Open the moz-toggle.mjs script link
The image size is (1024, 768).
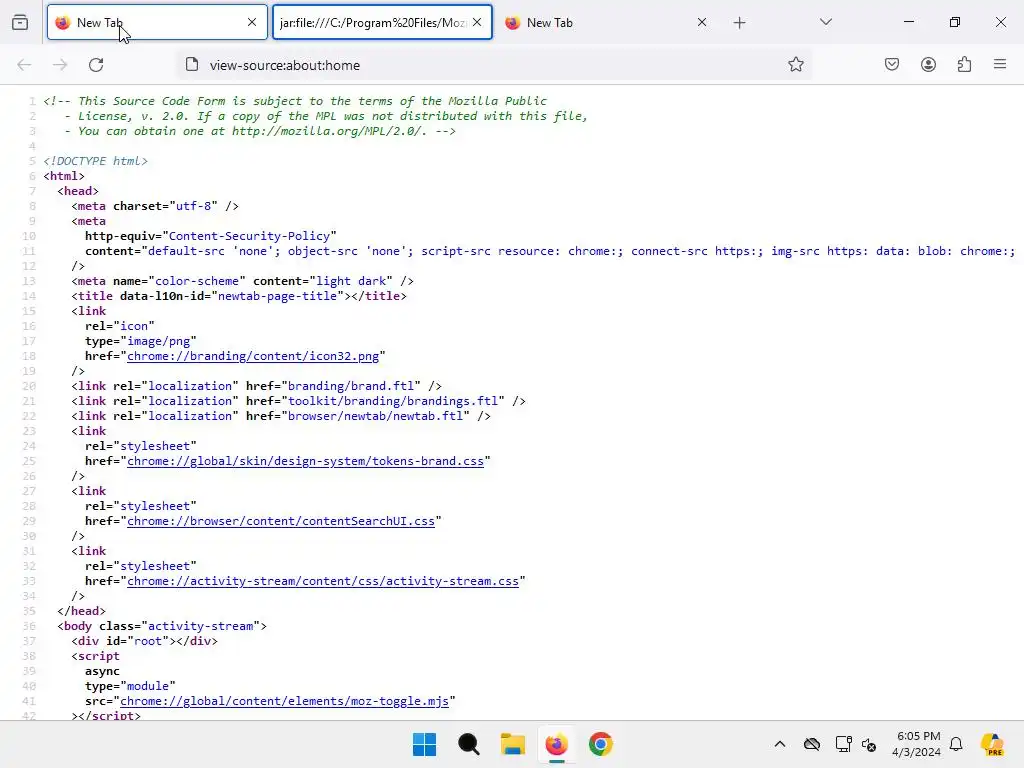pyautogui.click(x=285, y=702)
